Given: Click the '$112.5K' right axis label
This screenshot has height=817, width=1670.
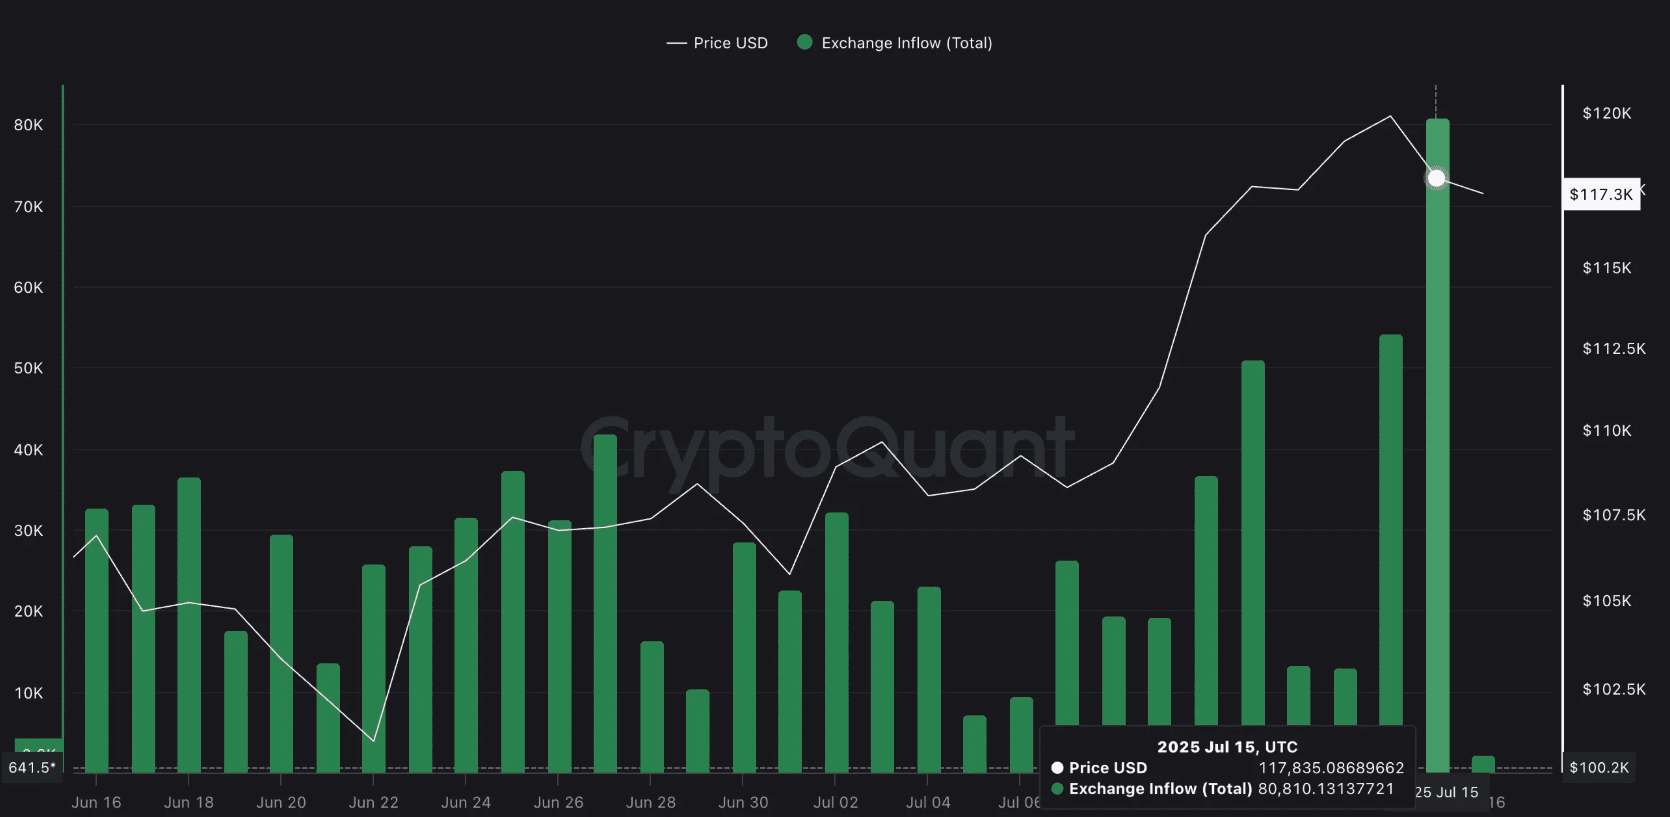Looking at the screenshot, I should pos(1614,348).
